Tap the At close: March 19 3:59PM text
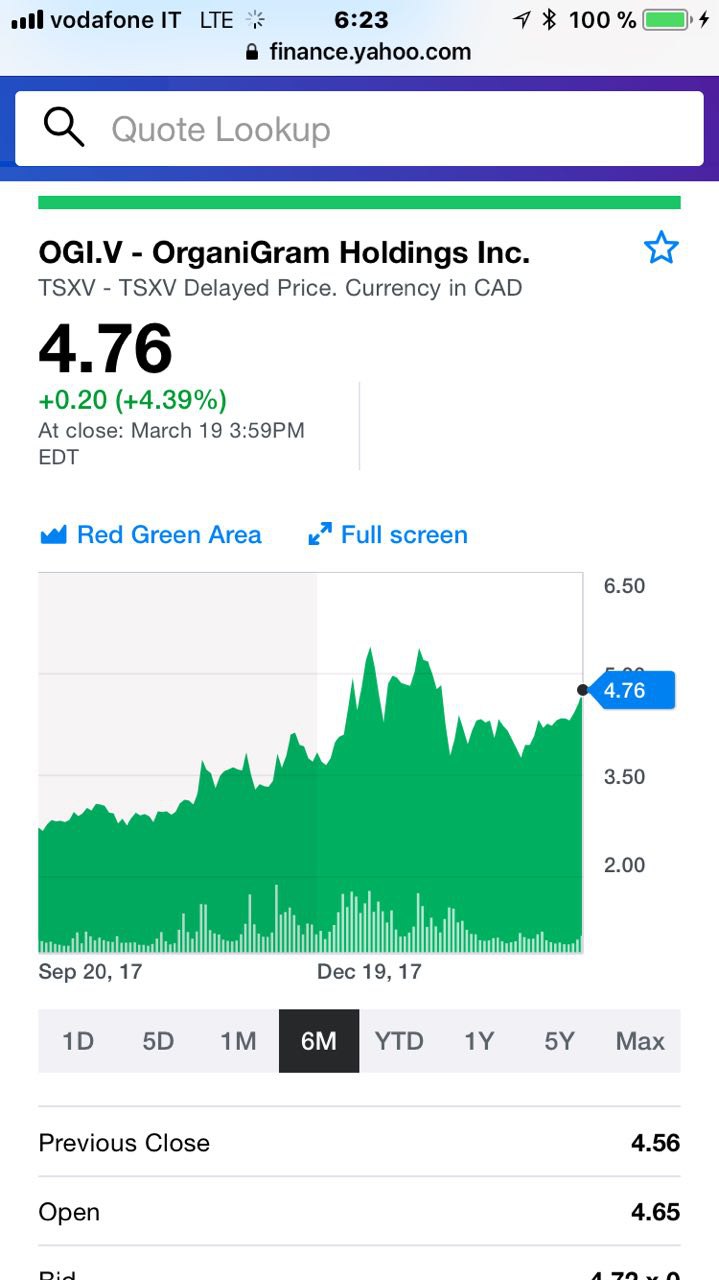This screenshot has width=719, height=1280. tap(171, 443)
